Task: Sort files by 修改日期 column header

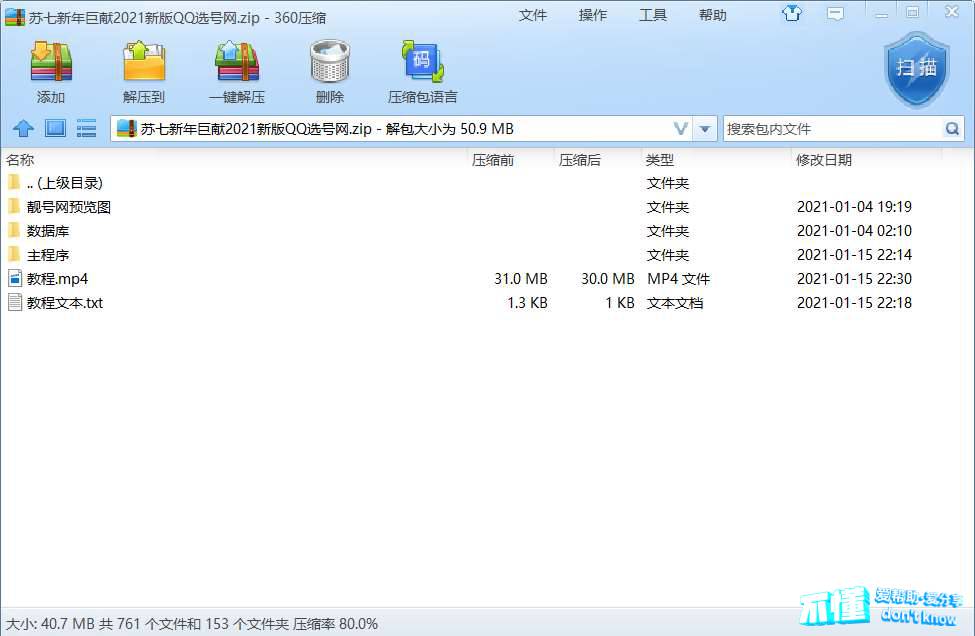Action: coord(824,160)
